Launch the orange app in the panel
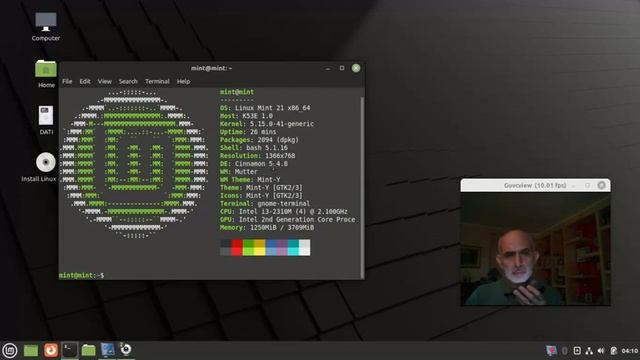The width and height of the screenshot is (640, 360). [51, 350]
